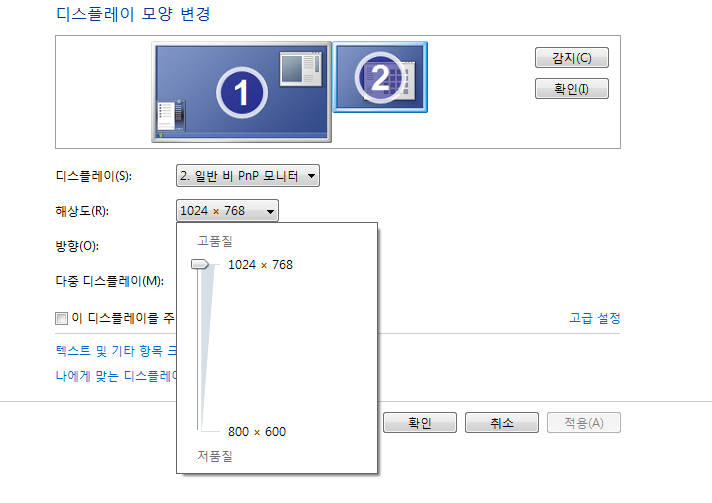Click the 확인(I) identify button
712x503 pixels.
tap(572, 89)
